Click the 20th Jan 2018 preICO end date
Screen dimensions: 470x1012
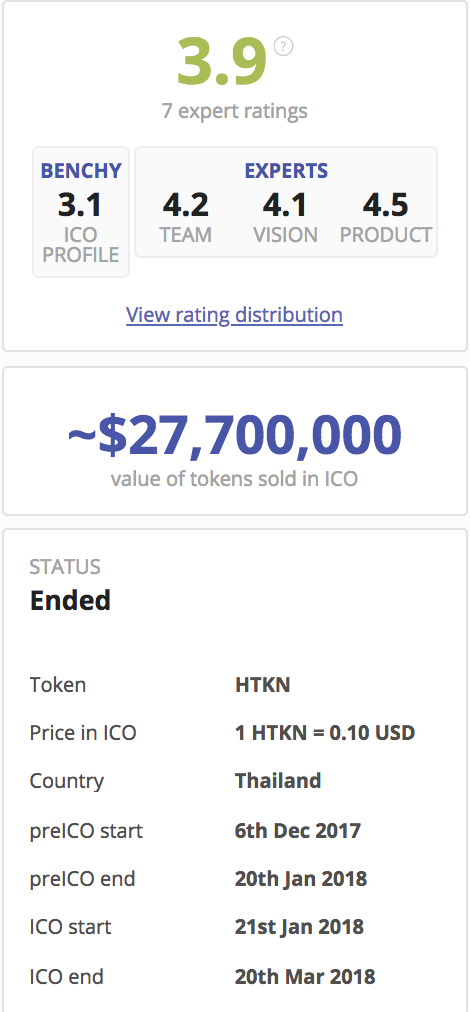click(x=301, y=878)
